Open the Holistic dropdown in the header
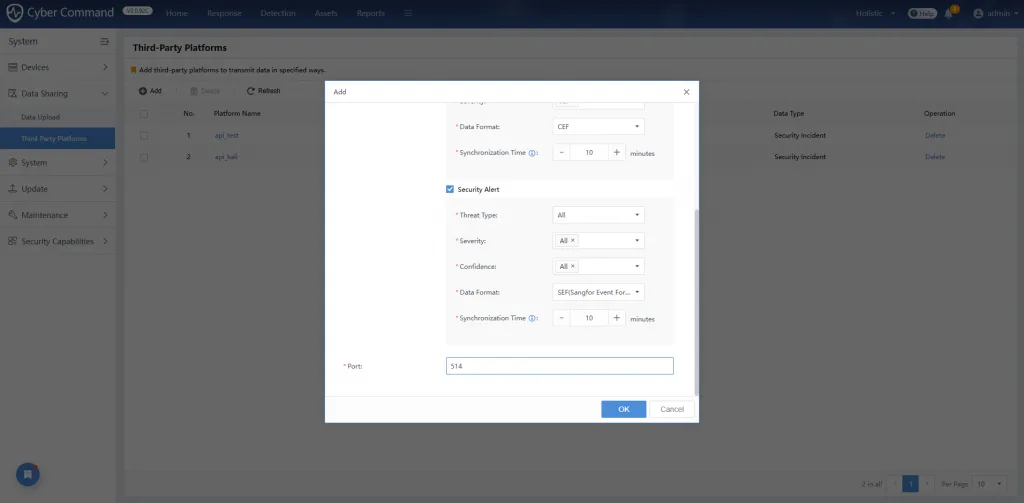1024x503 pixels. click(875, 13)
